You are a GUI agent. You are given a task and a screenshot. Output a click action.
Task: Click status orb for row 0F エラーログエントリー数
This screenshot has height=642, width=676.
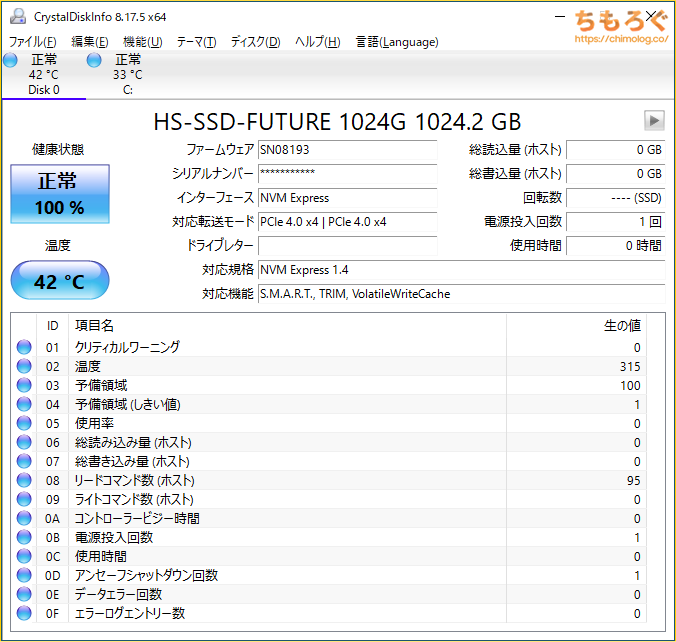point(24,613)
